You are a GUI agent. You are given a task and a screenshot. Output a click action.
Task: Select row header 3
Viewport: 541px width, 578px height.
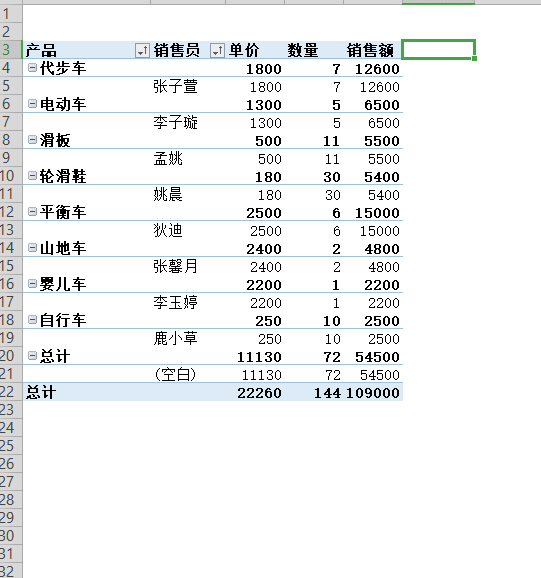coord(11,50)
